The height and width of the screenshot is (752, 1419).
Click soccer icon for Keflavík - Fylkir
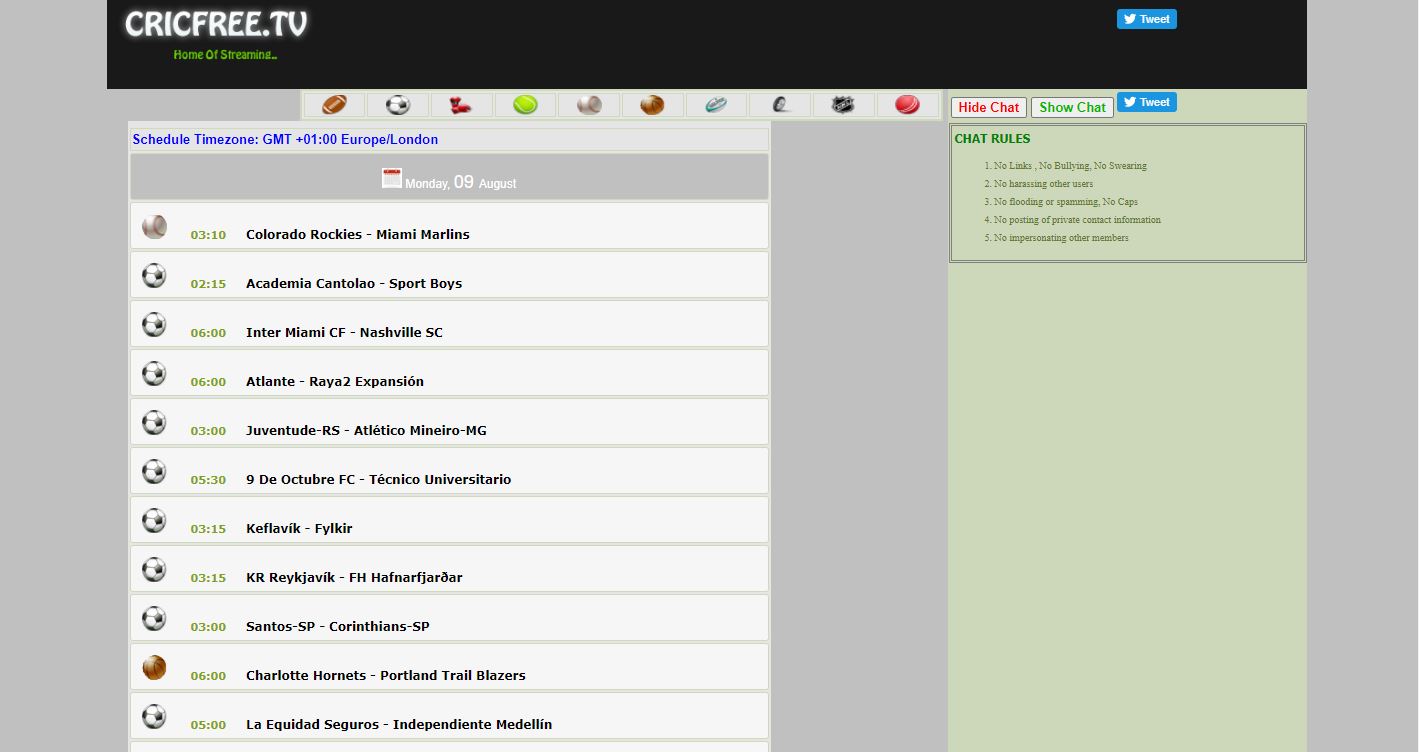(154, 520)
